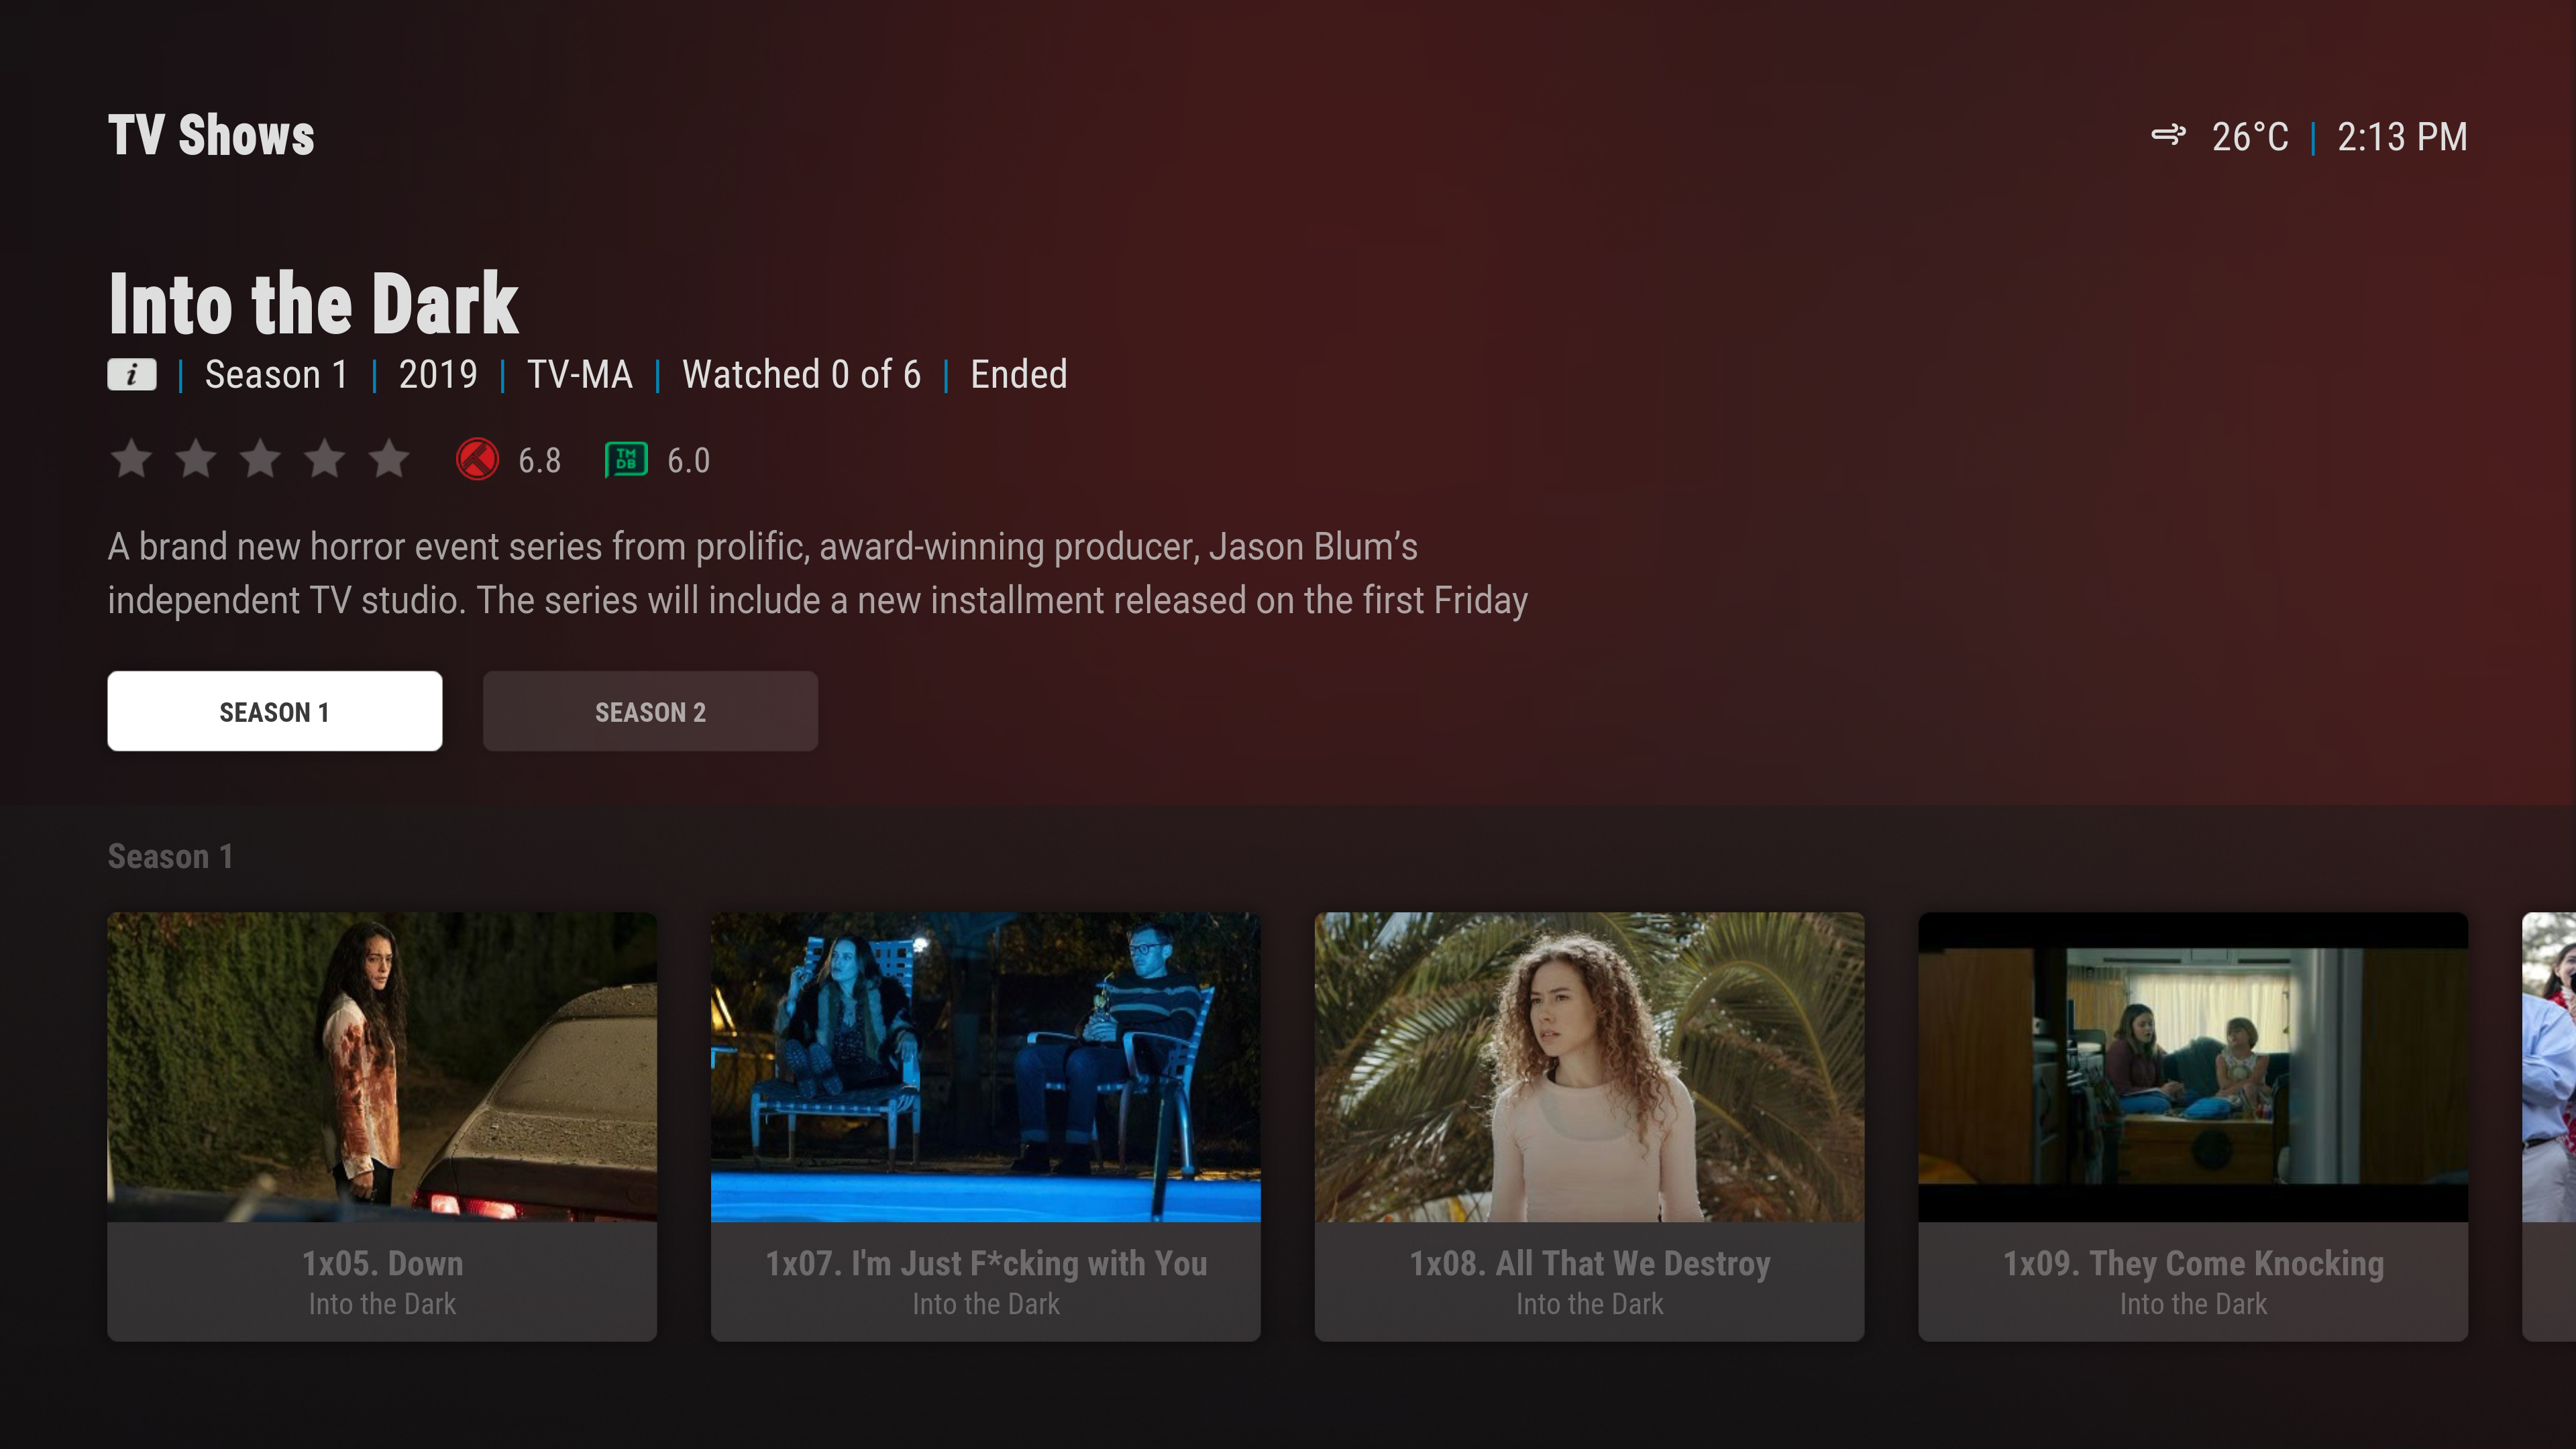Screen dimensions: 2576x1449
Task: Click the Ended status label
Action: (x=1019, y=375)
